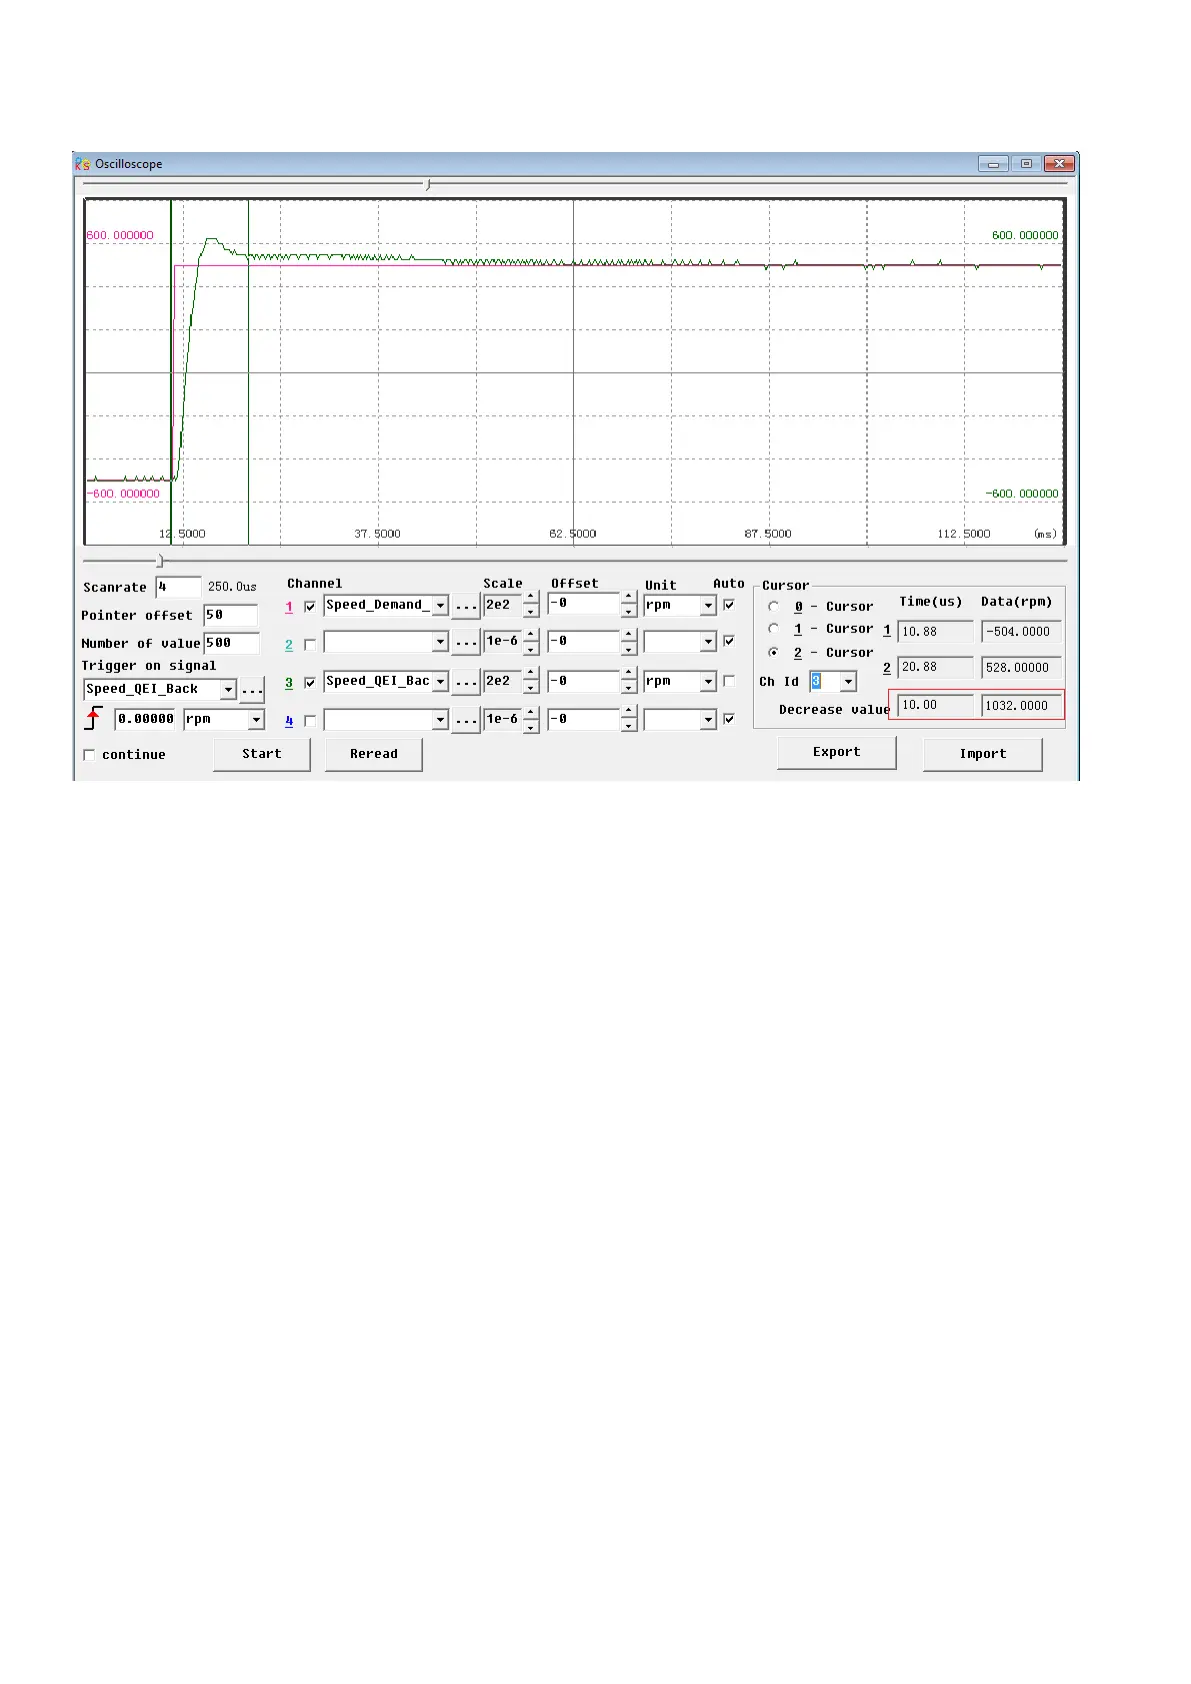Check the continue checkbox
The width and height of the screenshot is (1191, 1684).
point(89,755)
